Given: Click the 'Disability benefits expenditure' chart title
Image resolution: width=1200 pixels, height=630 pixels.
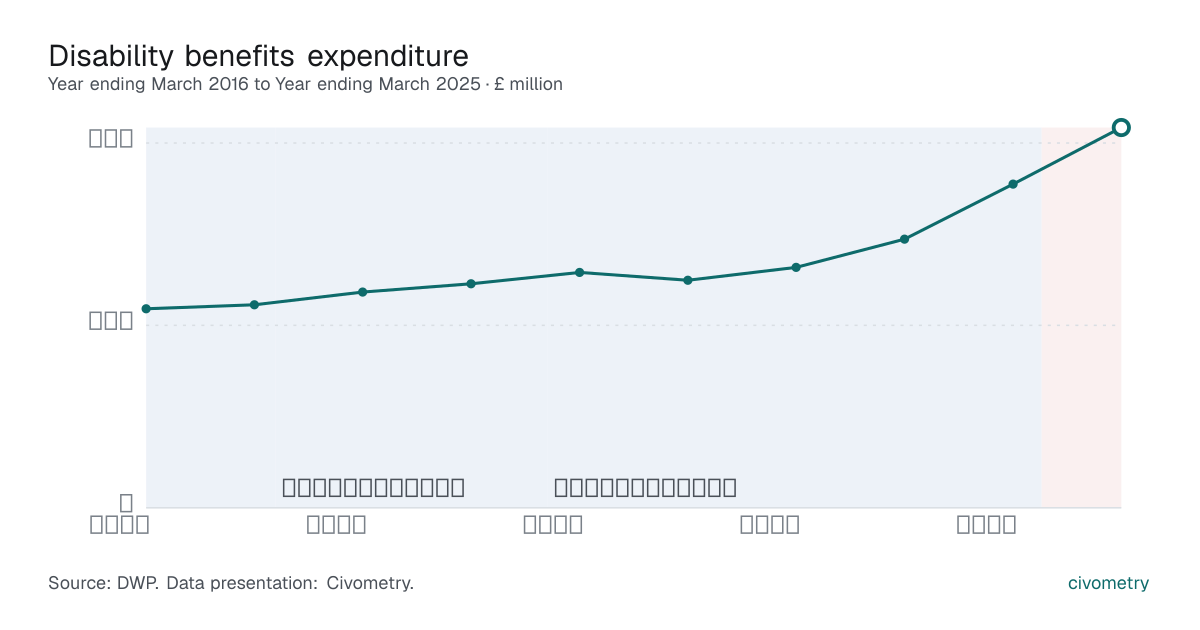Looking at the screenshot, I should pos(258,55).
